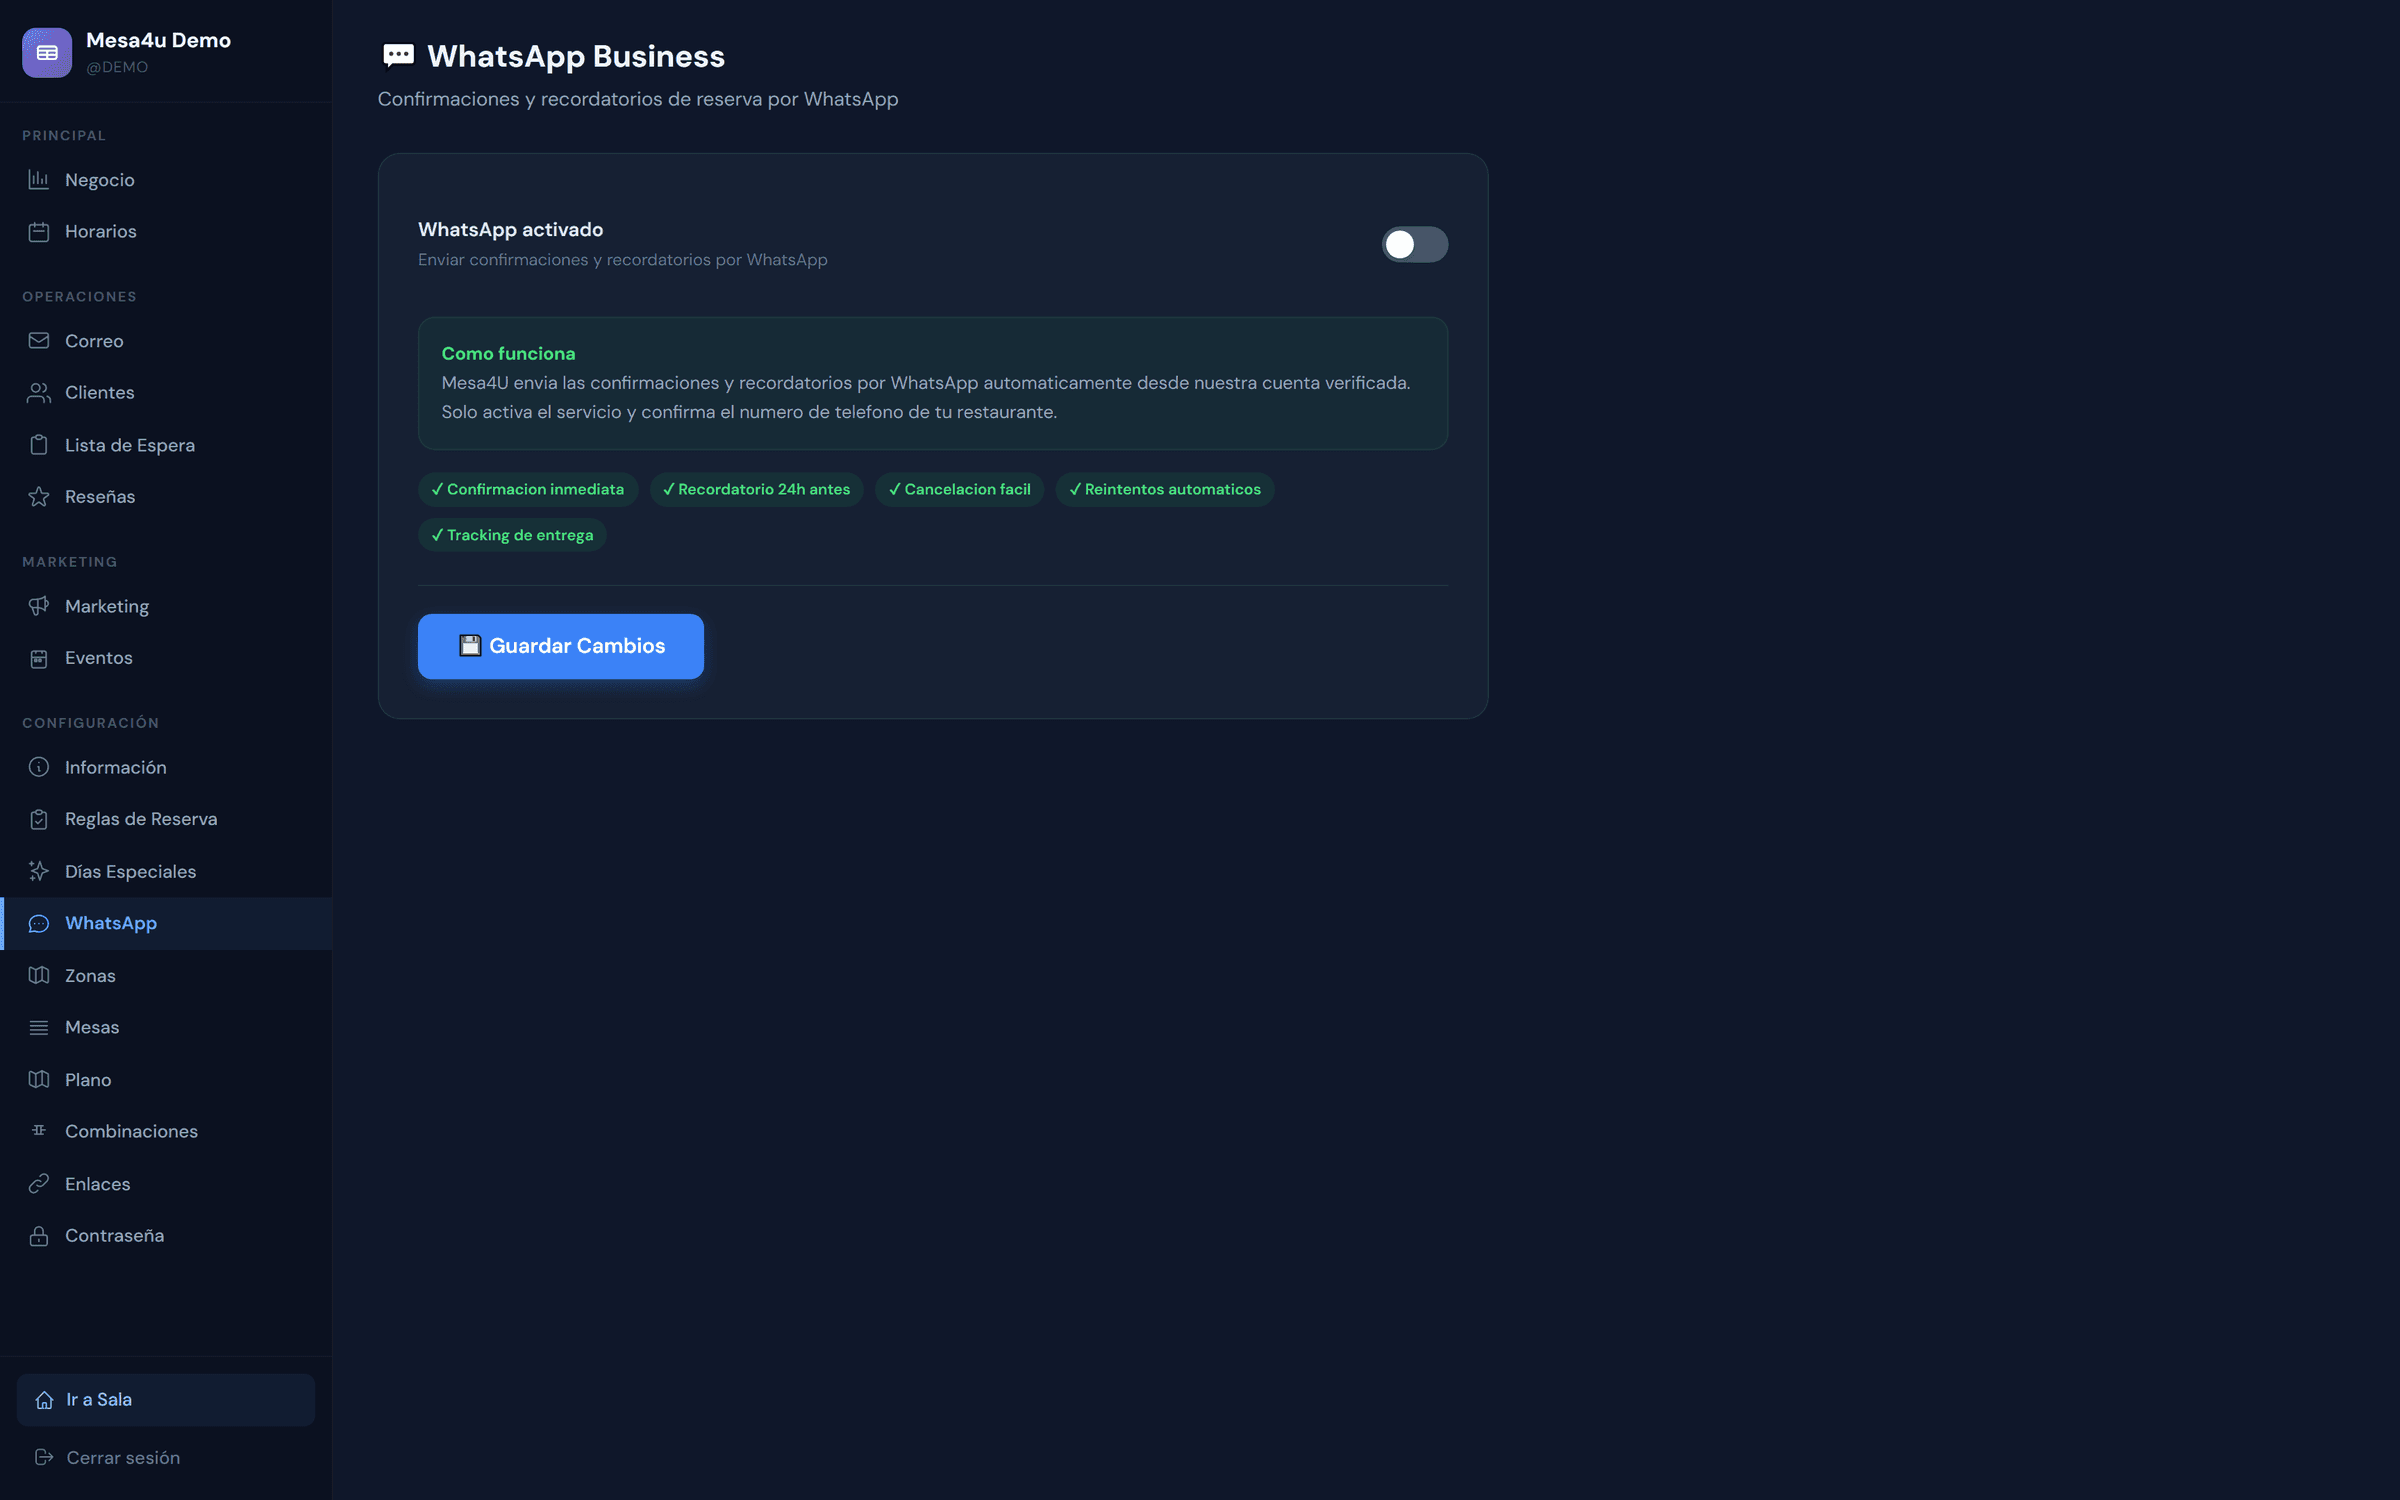
Task: Click the star icon next to Reseñas
Action: [x=39, y=497]
